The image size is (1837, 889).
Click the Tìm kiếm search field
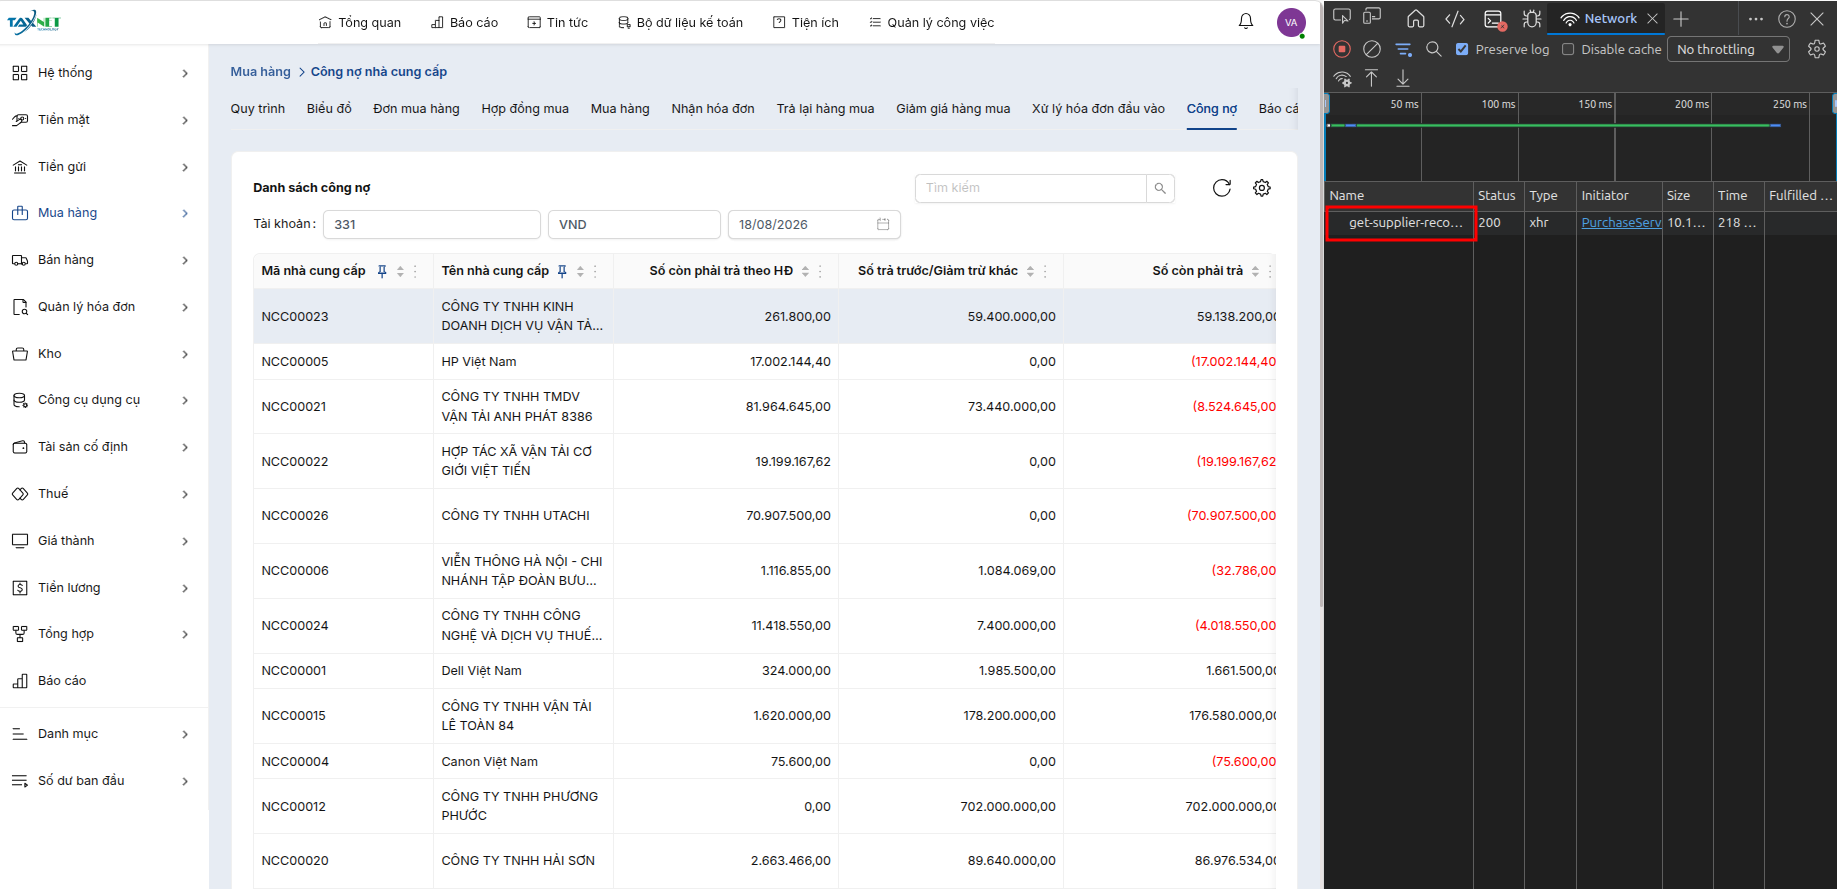1030,188
